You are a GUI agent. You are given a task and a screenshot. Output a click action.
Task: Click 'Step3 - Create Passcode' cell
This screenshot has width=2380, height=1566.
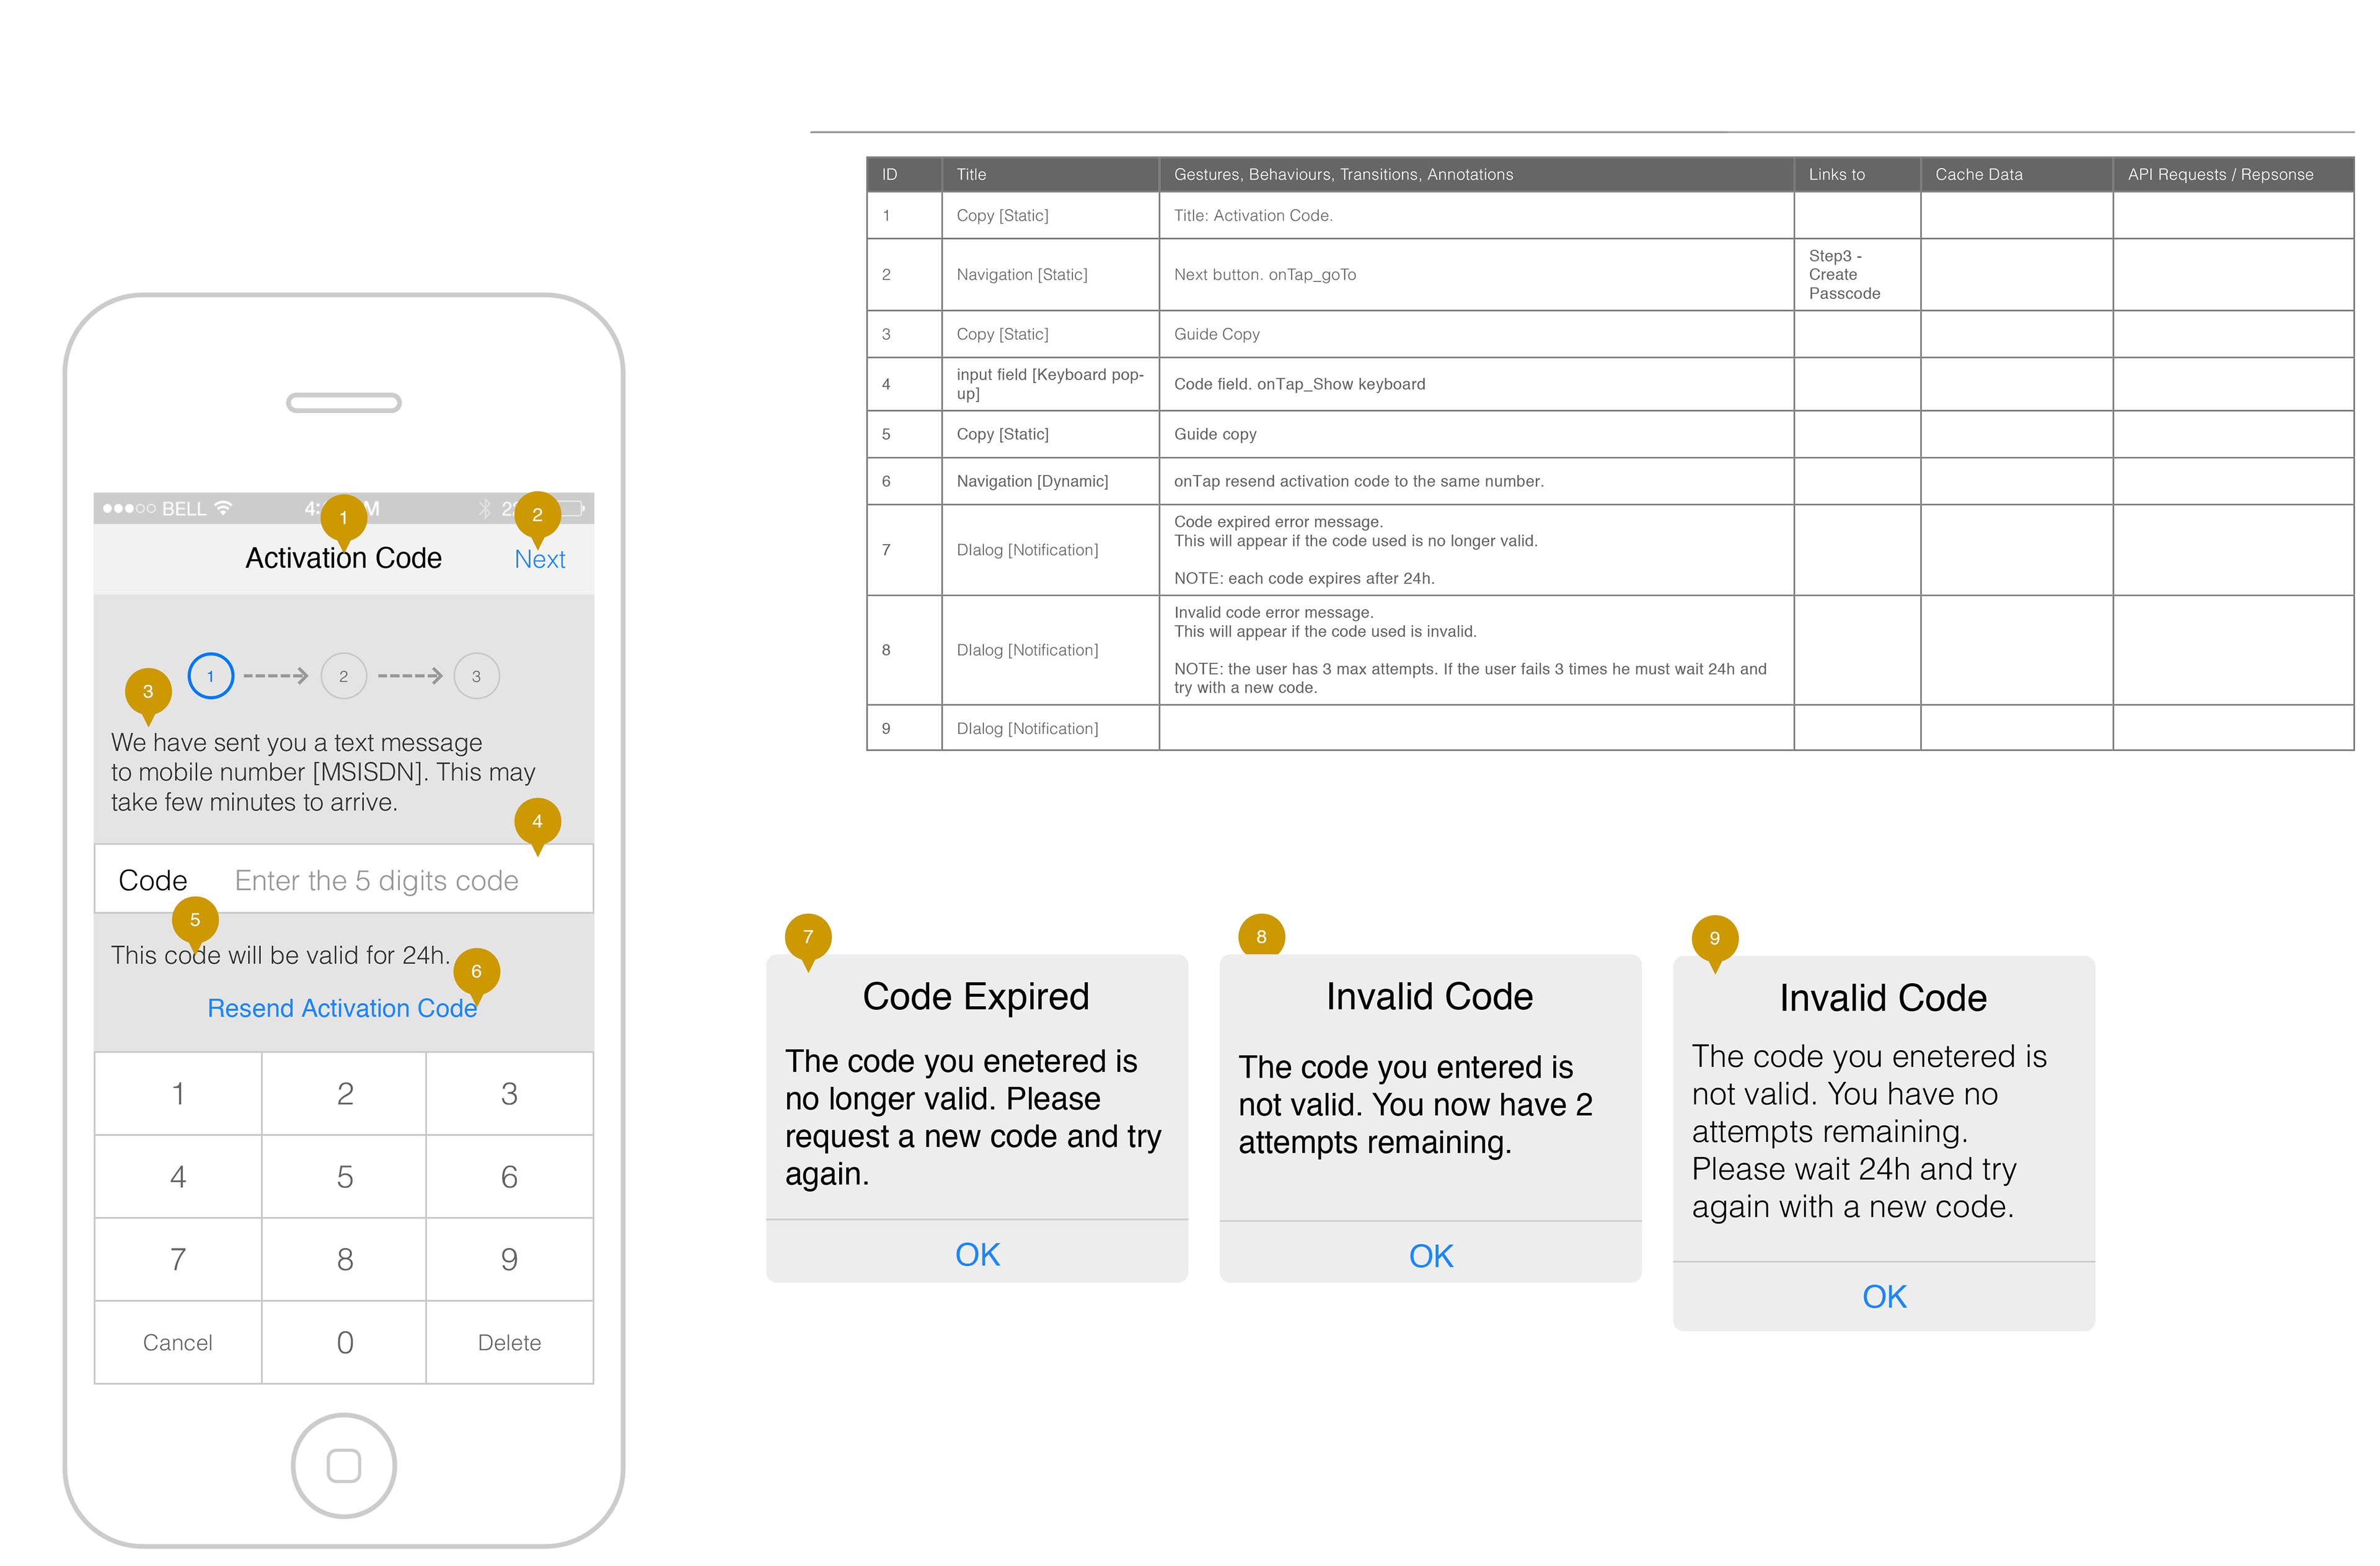coord(1857,274)
